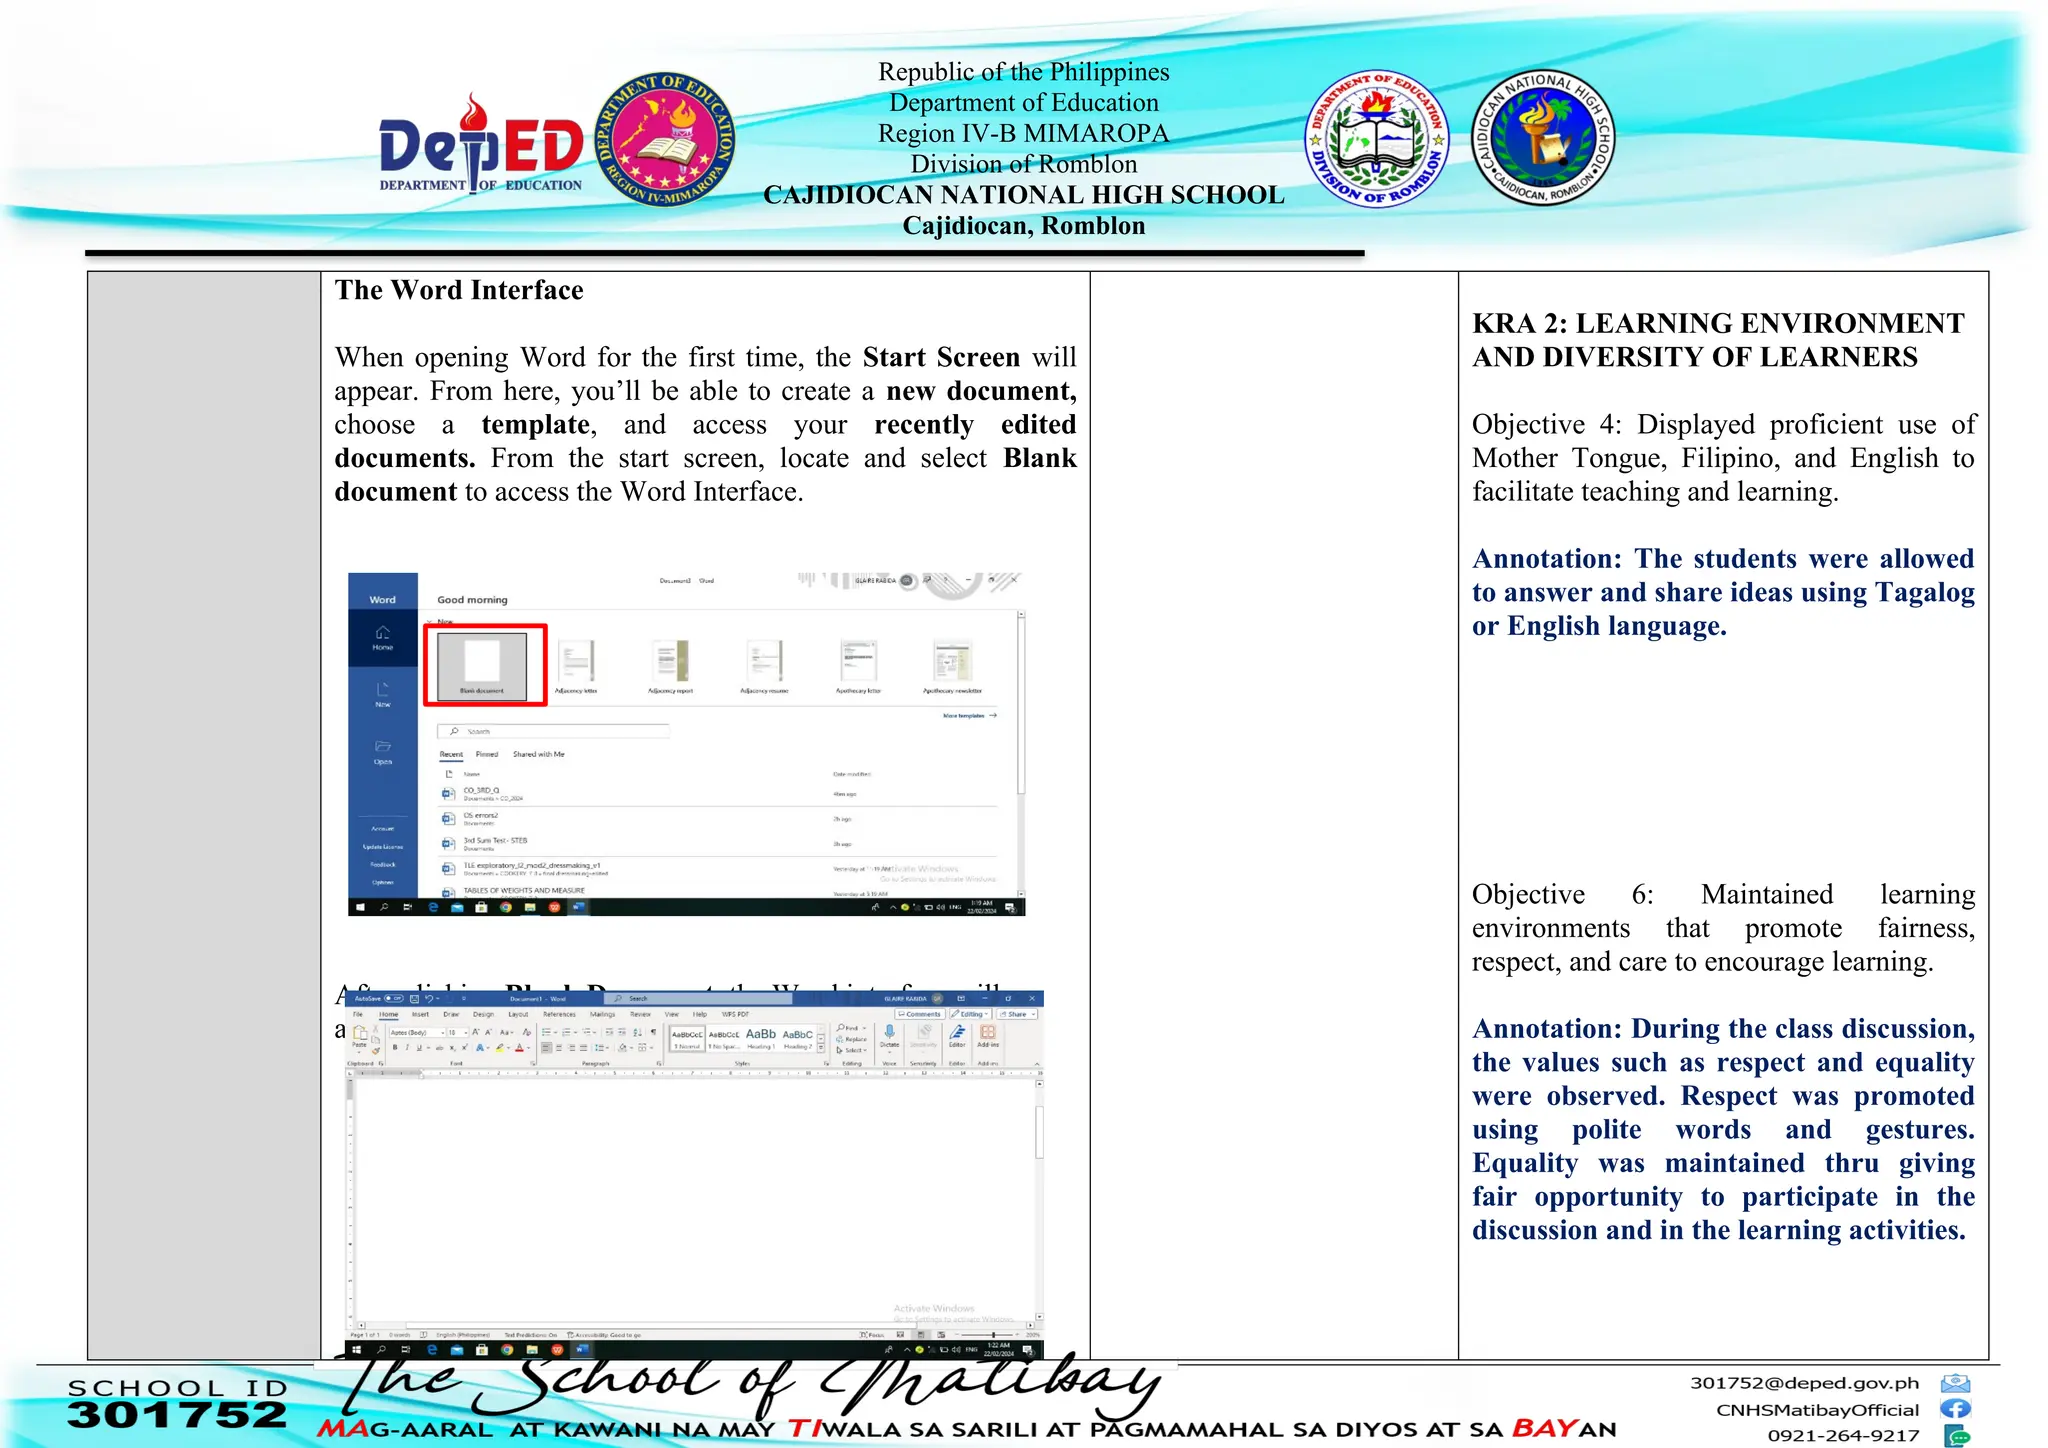The height and width of the screenshot is (1448, 2048).
Task: Expand the Share dropdown button
Action: click(1034, 1014)
